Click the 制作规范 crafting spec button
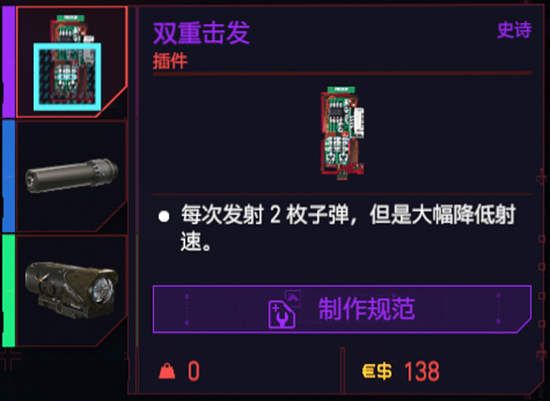The width and height of the screenshot is (550, 401). coord(342,309)
